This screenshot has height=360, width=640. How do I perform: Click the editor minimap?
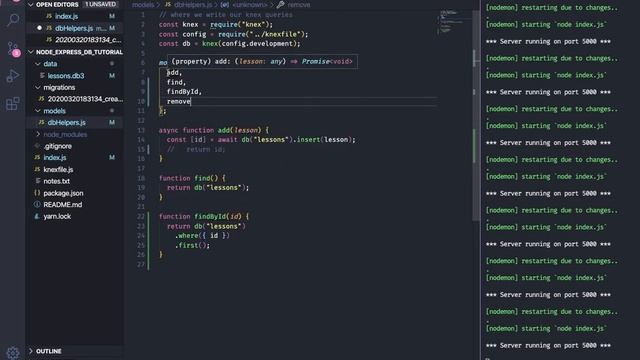click(451, 22)
